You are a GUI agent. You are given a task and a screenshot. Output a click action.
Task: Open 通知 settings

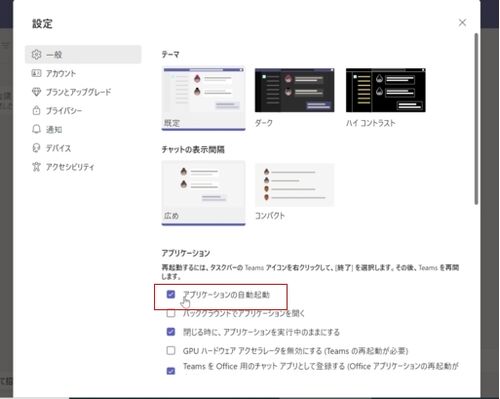point(83,129)
